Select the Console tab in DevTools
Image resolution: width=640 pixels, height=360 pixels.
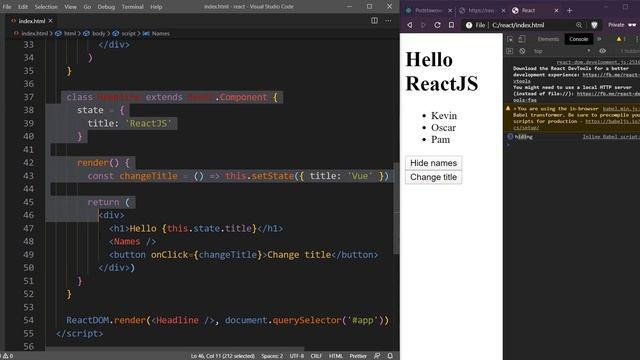click(578, 39)
